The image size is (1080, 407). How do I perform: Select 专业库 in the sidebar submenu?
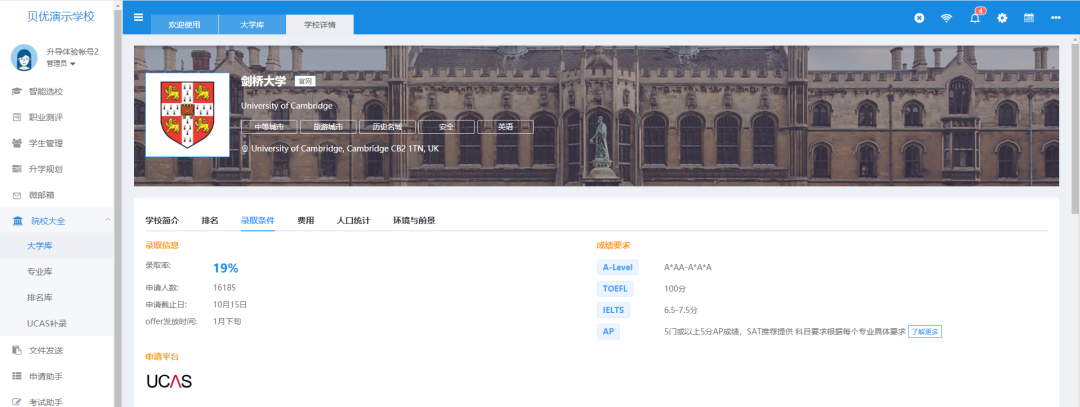[40, 272]
